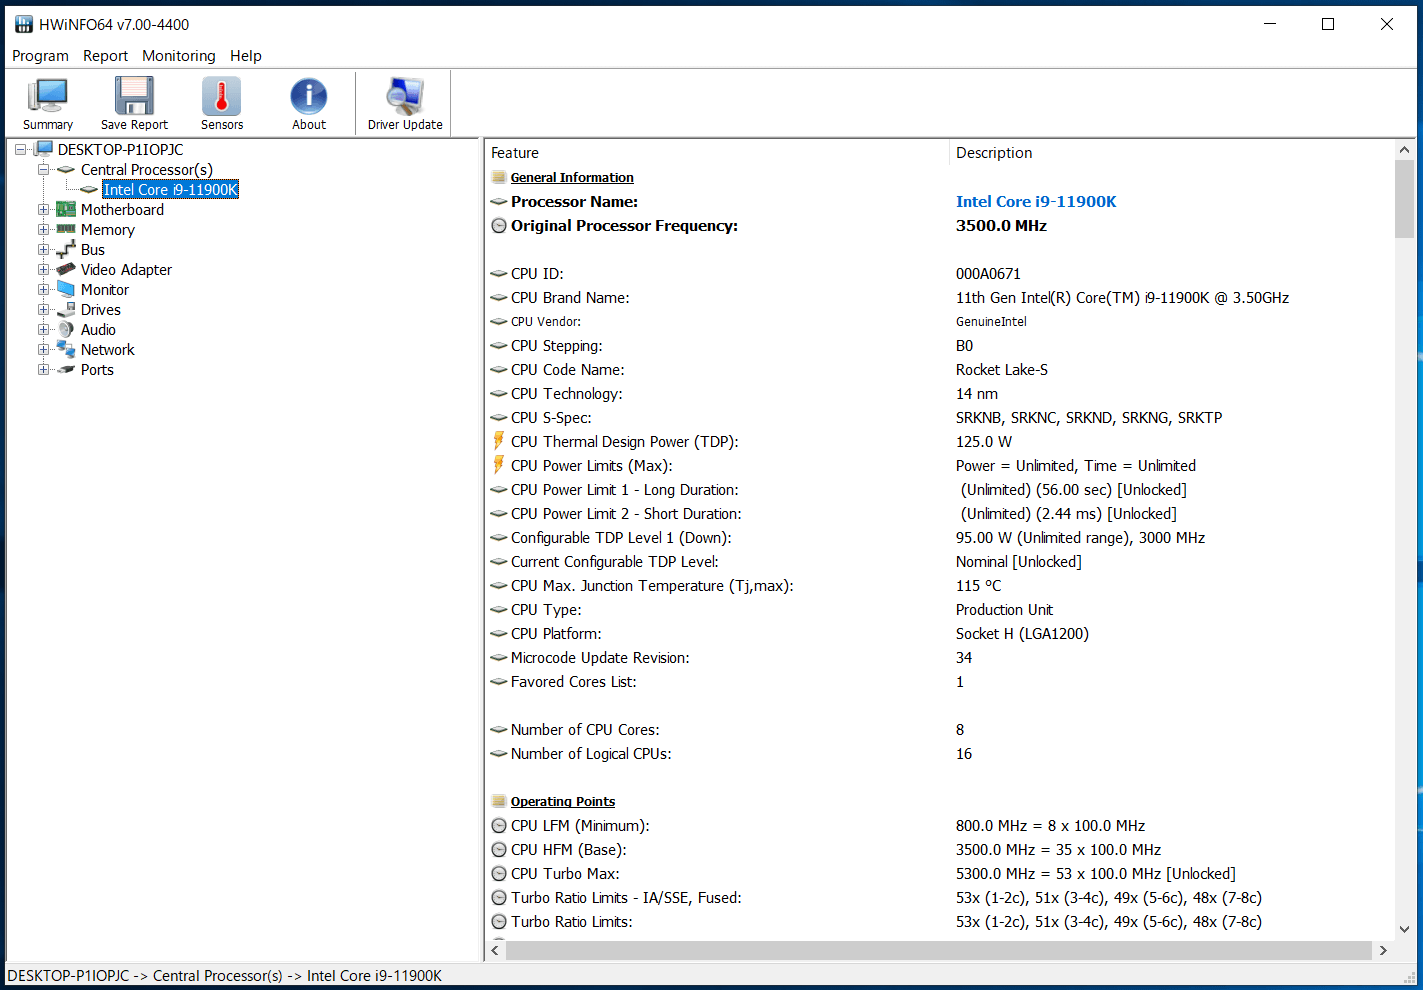
Task: Select the CPU HFM (Base) row
Action: pos(940,849)
